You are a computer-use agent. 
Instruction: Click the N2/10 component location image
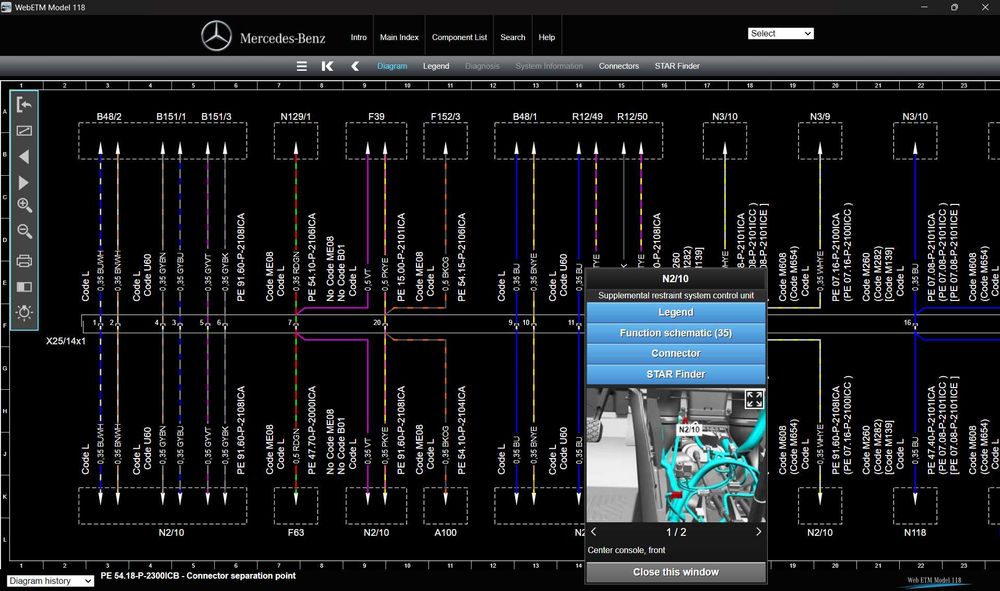coord(676,455)
